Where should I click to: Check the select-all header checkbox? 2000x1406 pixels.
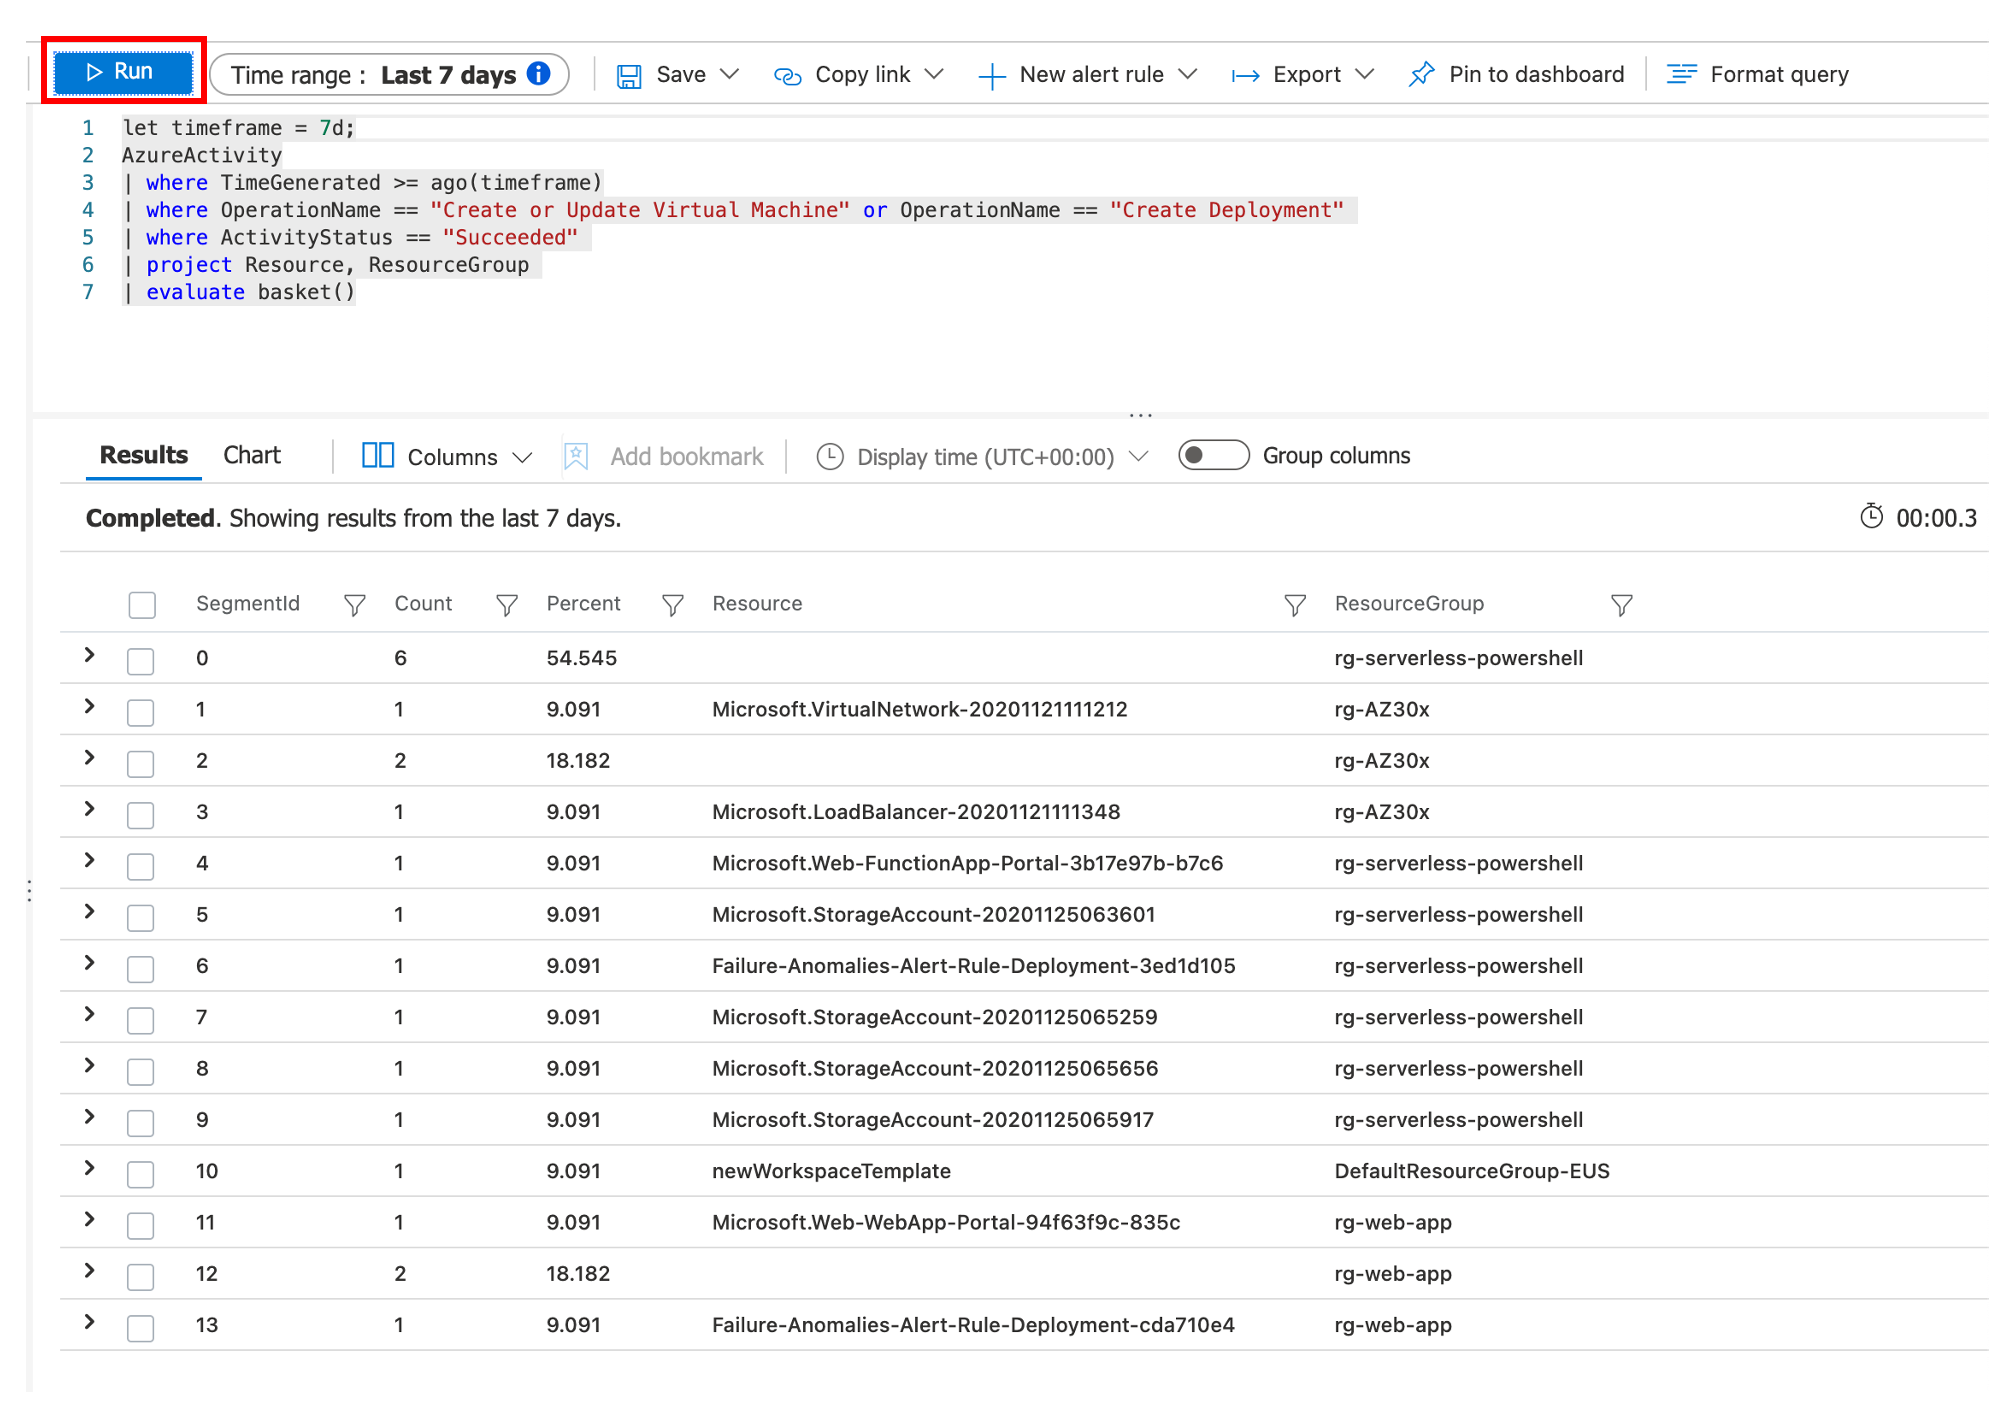tap(142, 605)
